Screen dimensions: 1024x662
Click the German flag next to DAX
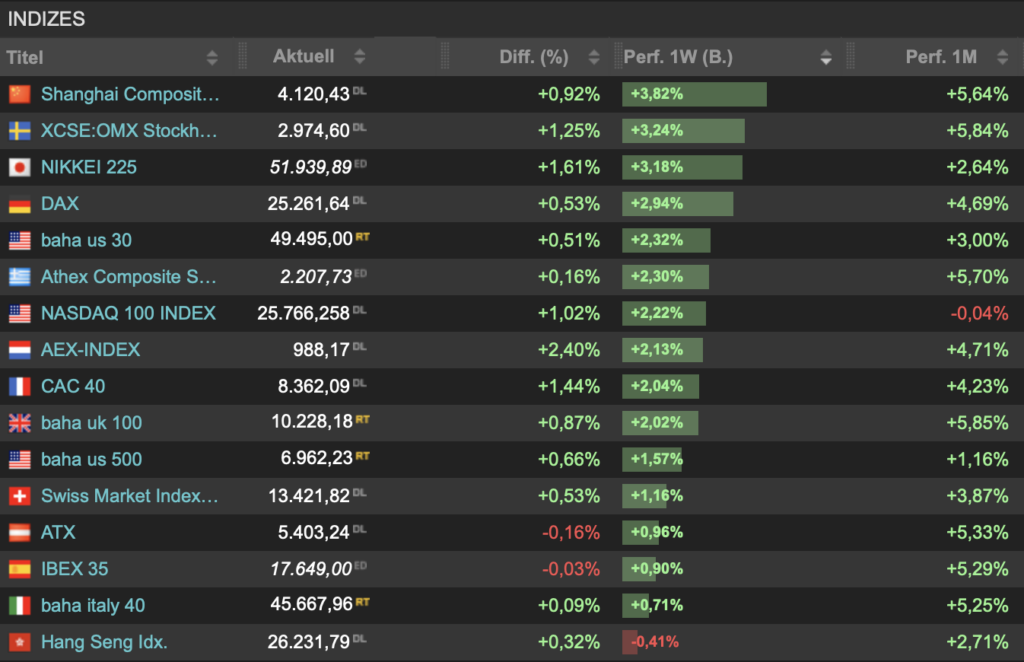coord(19,204)
